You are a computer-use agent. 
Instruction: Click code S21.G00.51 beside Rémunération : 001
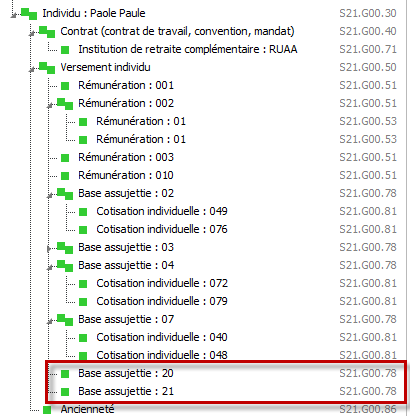(x=368, y=85)
